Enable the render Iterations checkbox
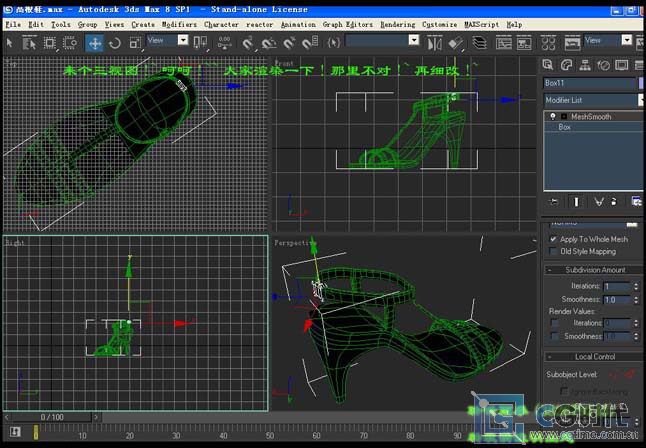This screenshot has height=448, width=646. point(555,323)
